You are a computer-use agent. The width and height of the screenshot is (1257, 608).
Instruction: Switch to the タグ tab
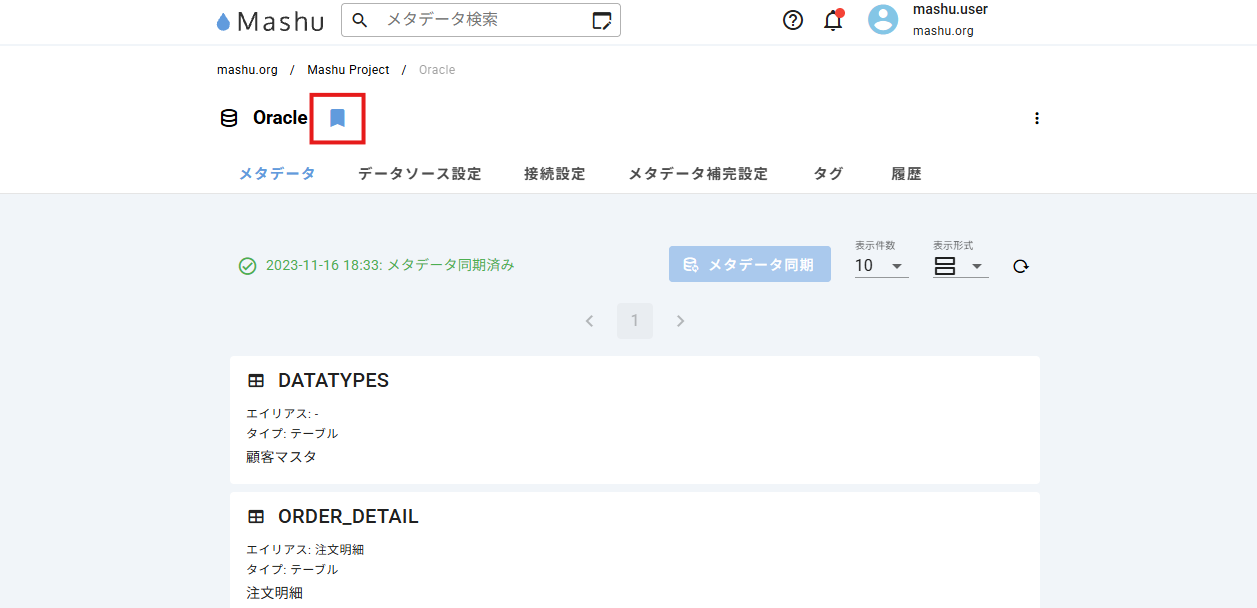[x=828, y=173]
